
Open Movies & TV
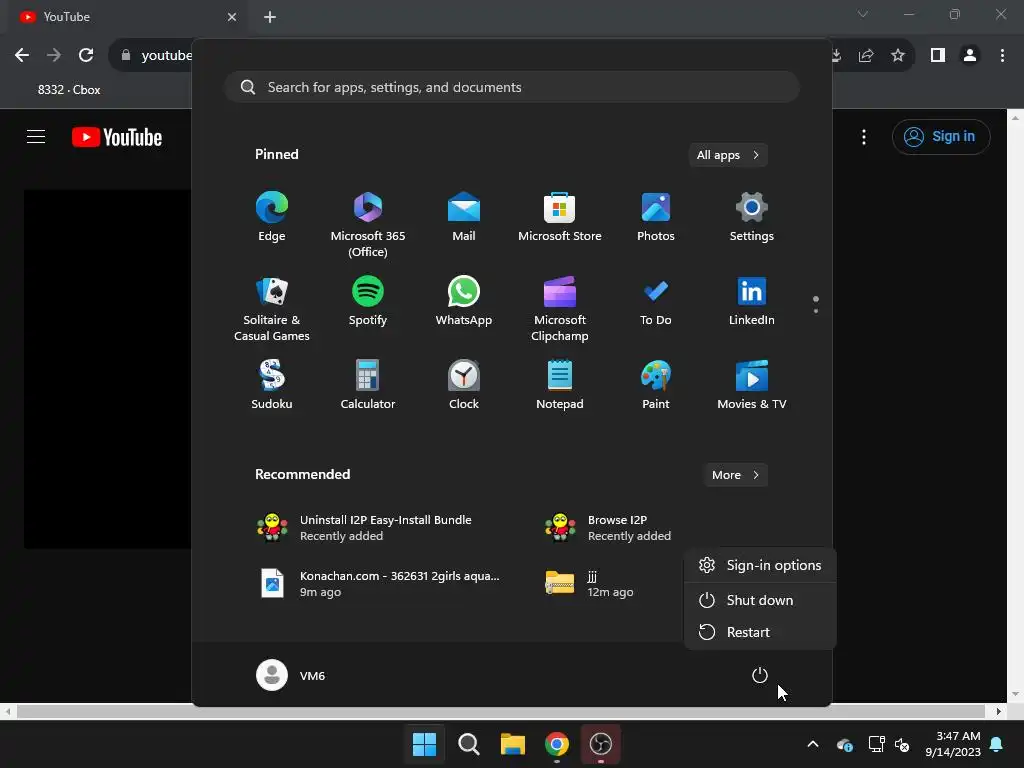752,385
